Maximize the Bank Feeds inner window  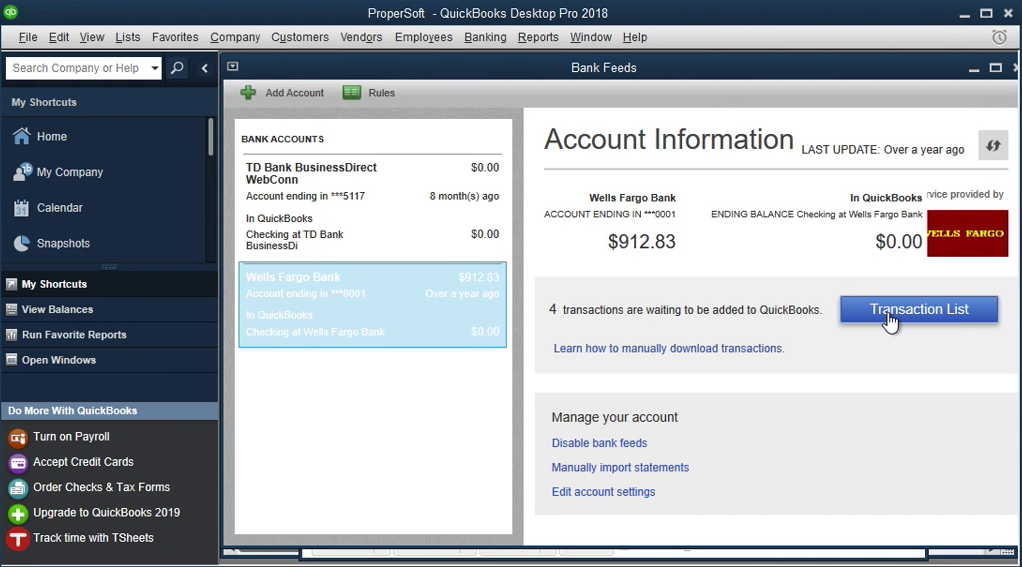click(x=995, y=68)
